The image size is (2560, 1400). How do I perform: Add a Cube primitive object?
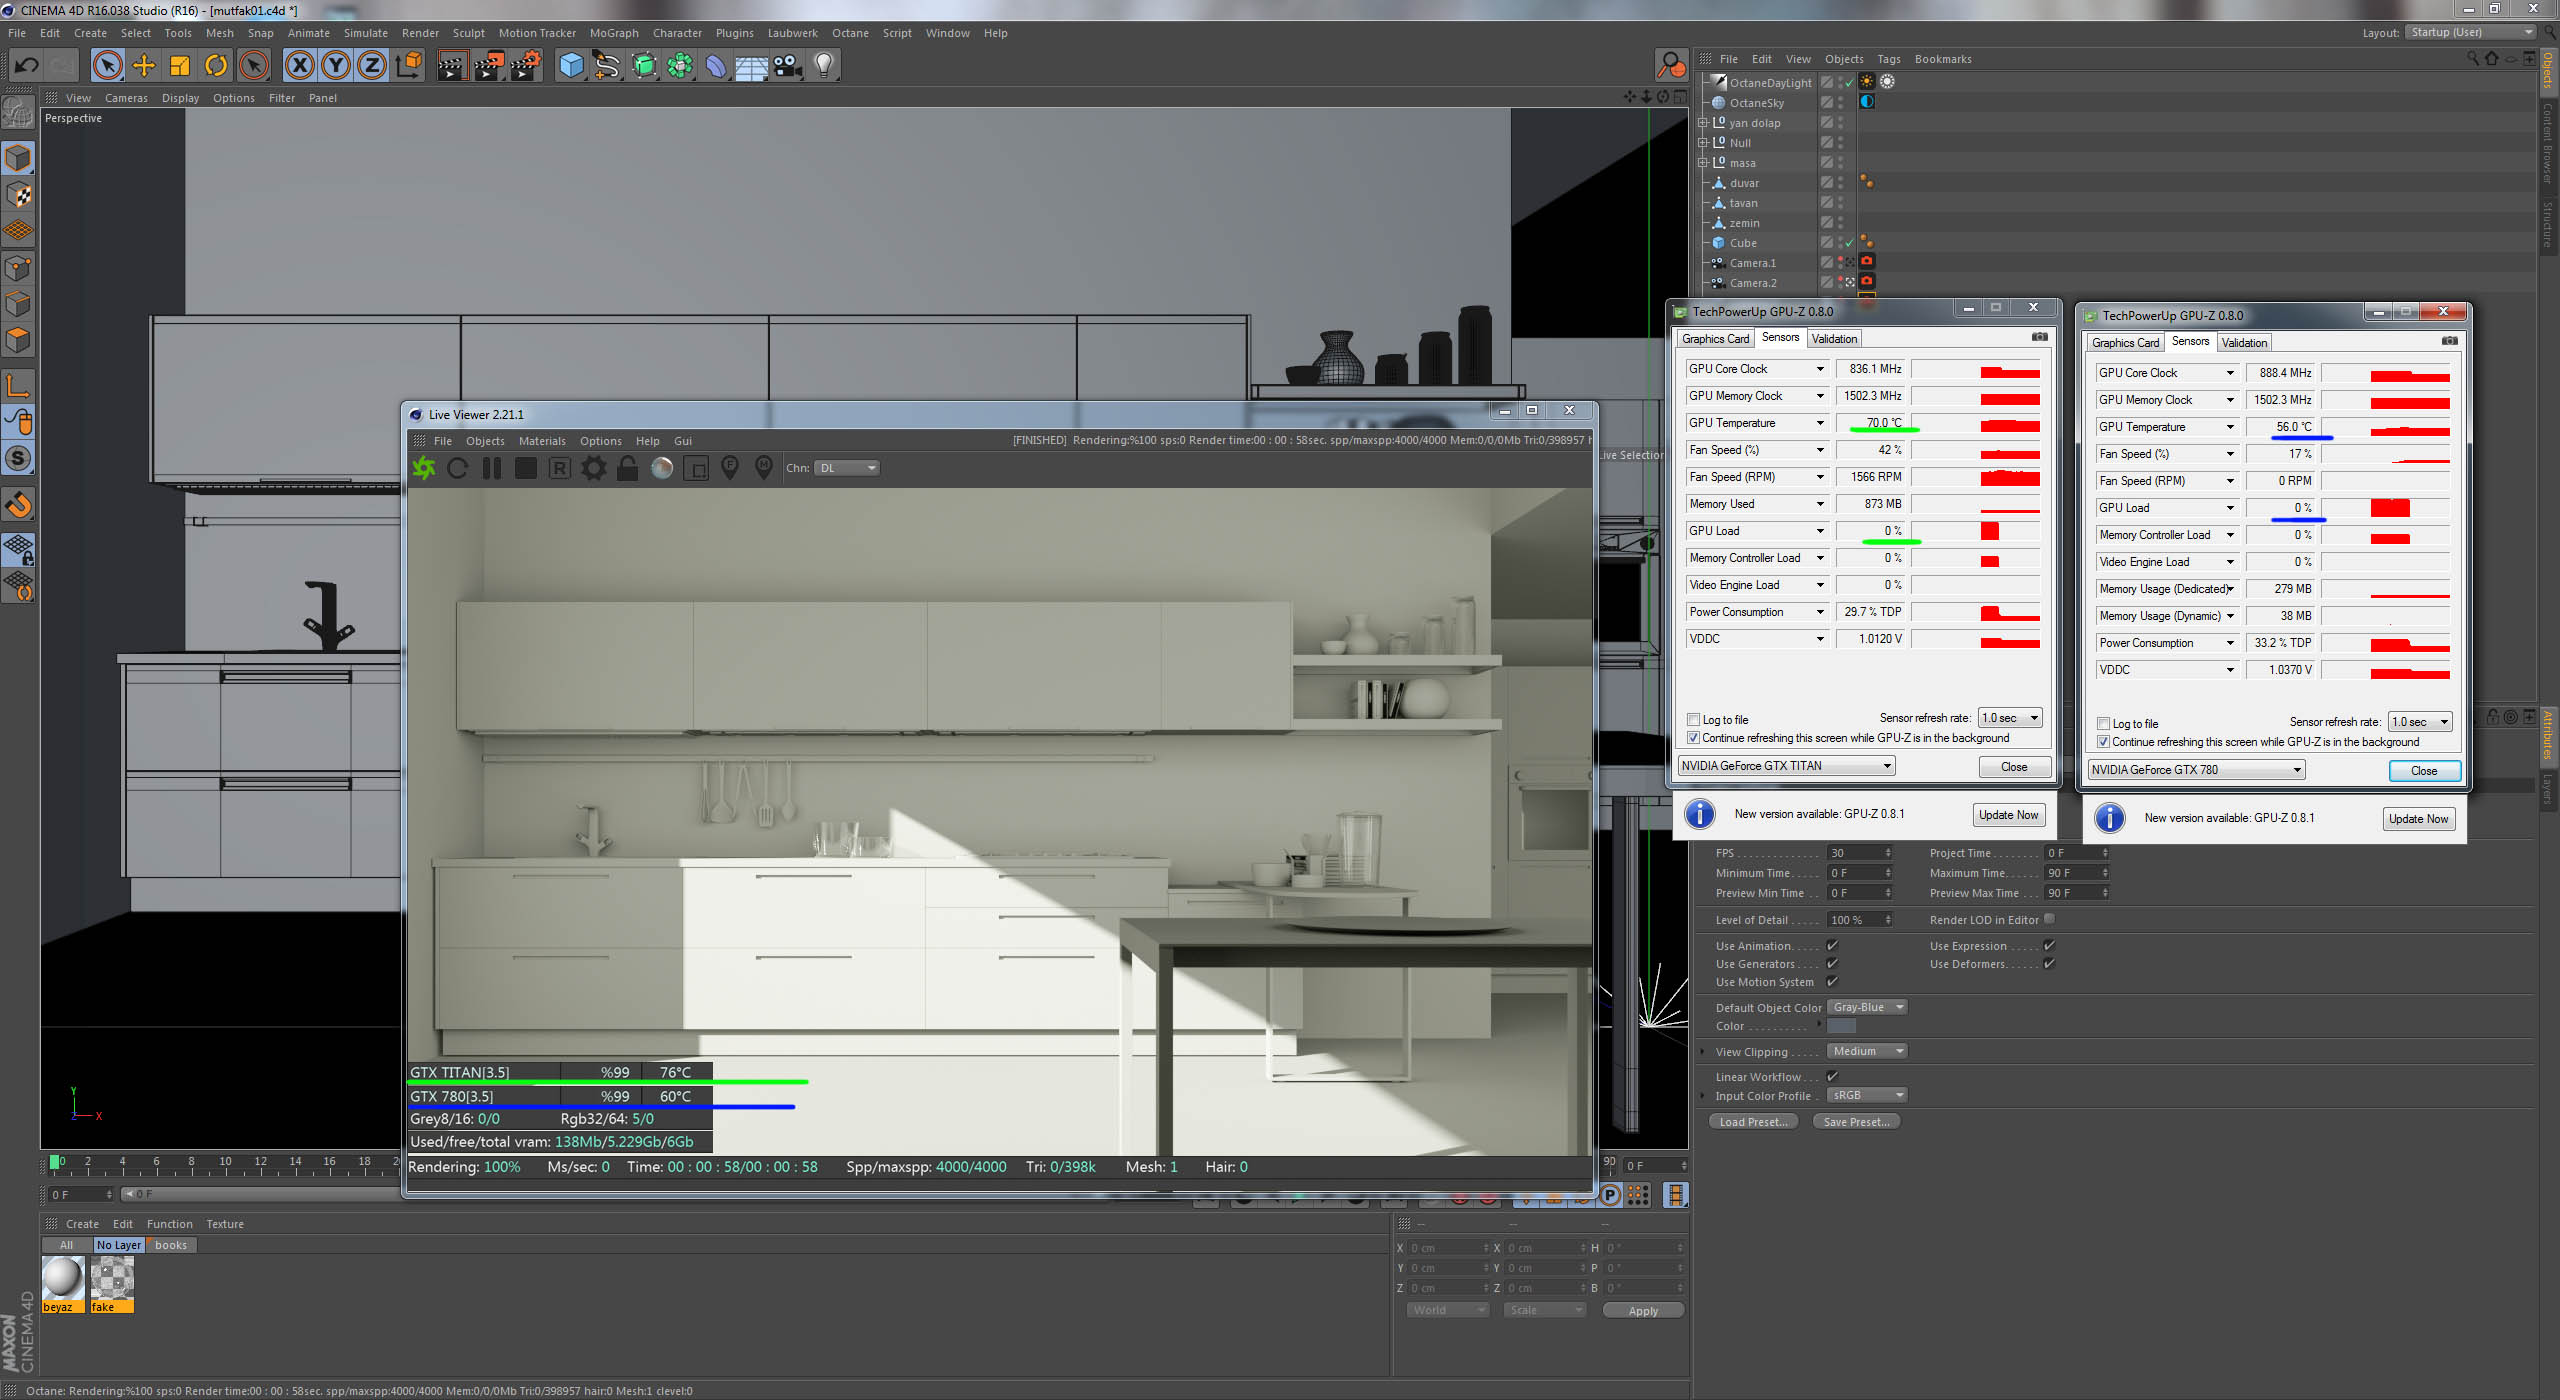pos(571,66)
